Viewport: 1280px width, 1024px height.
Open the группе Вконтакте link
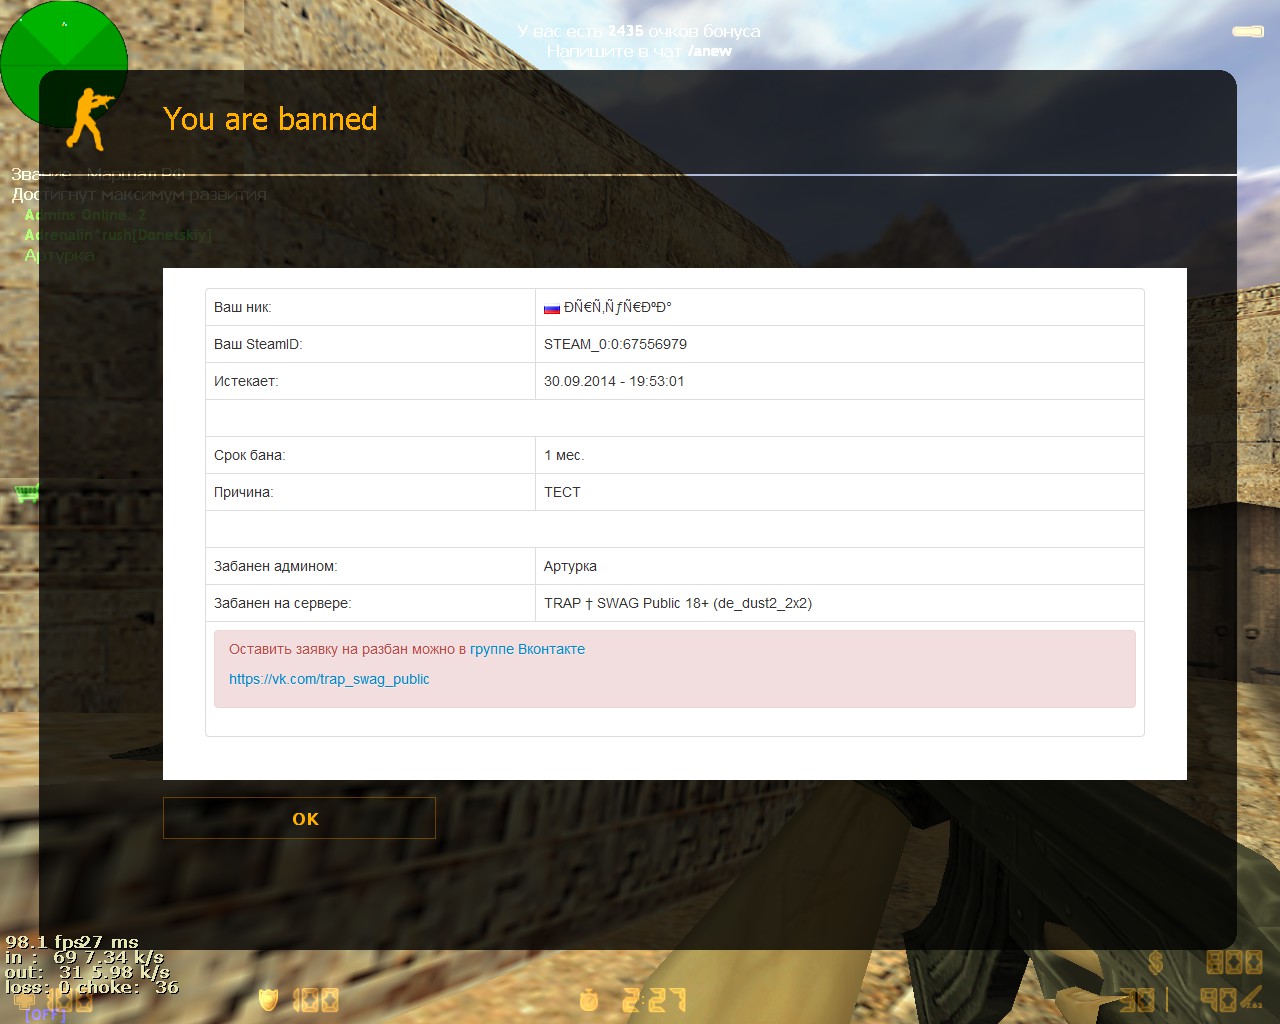pyautogui.click(x=527, y=649)
